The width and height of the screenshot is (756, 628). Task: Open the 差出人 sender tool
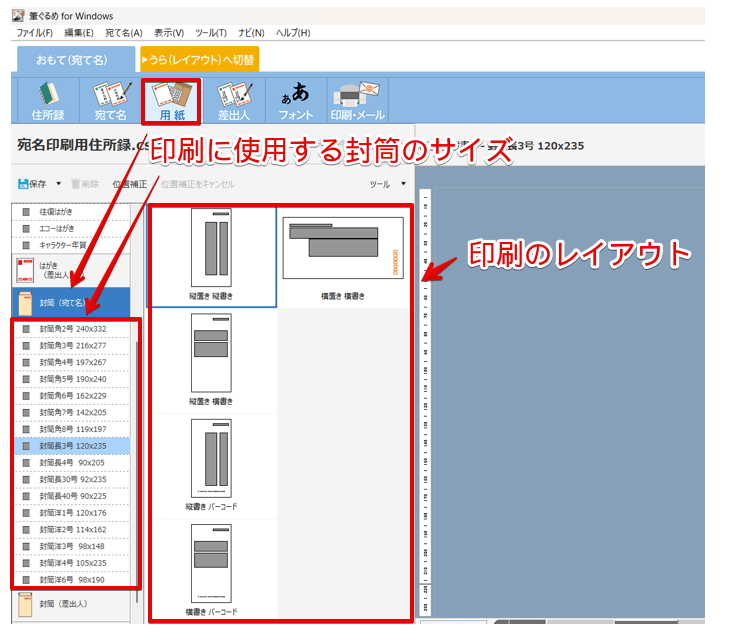(x=234, y=100)
